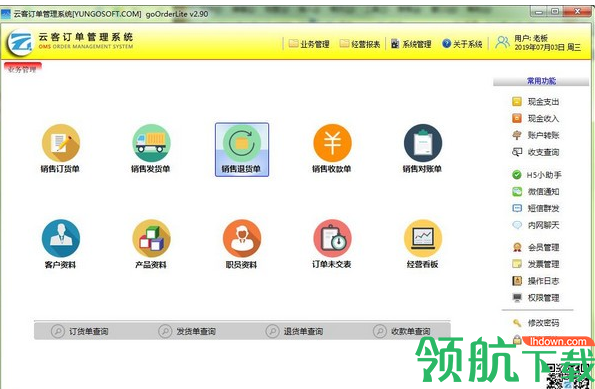The image size is (595, 389).
Task: Open the 经营看板 chart icon
Action: pos(422,244)
